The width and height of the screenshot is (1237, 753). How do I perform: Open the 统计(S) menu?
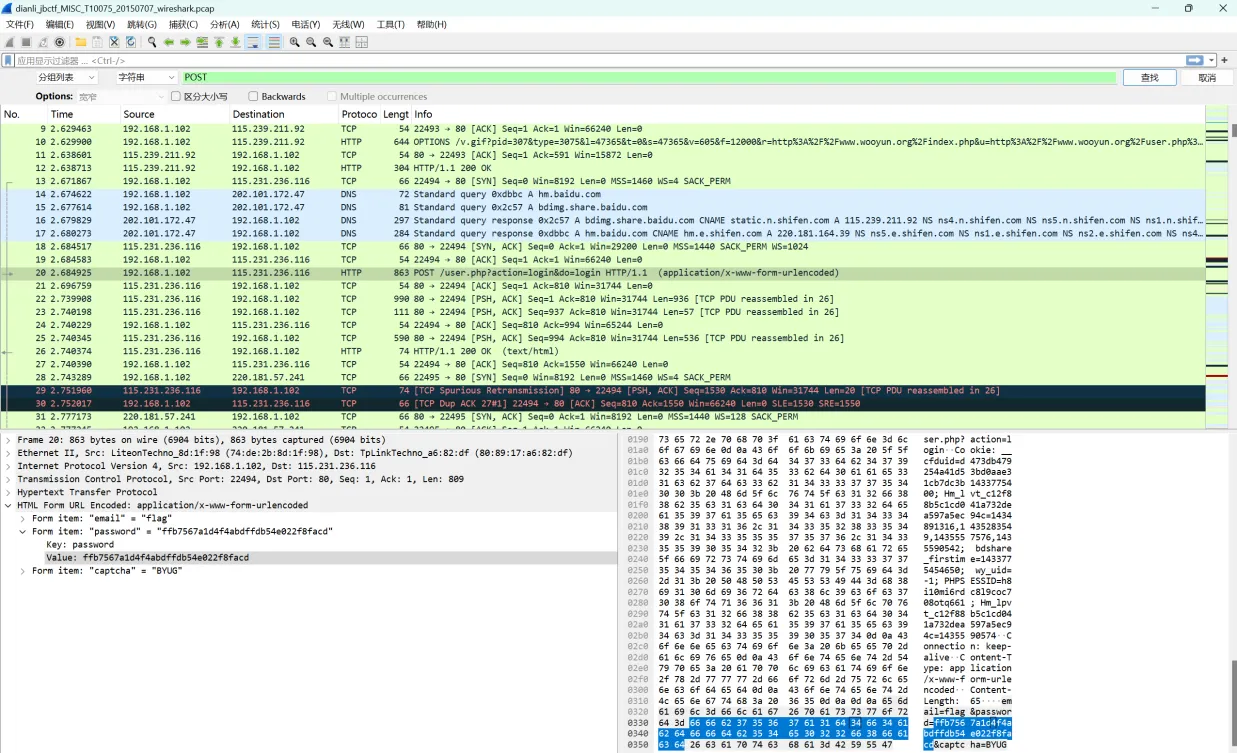[x=265, y=24]
